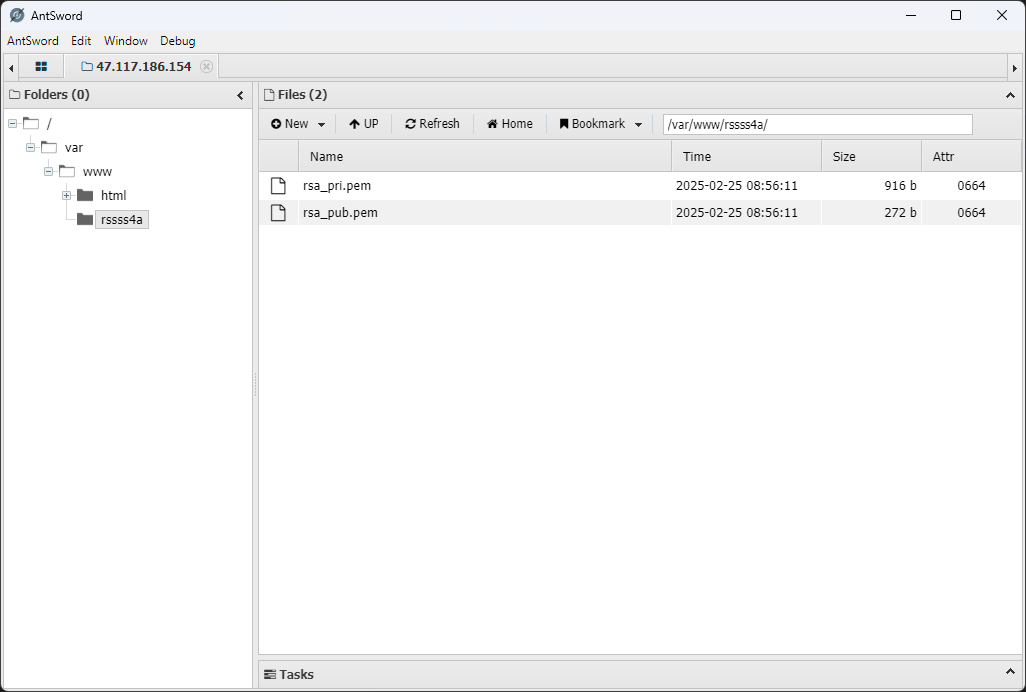Collapse the Folders panel
1026x692 pixels.
240,95
